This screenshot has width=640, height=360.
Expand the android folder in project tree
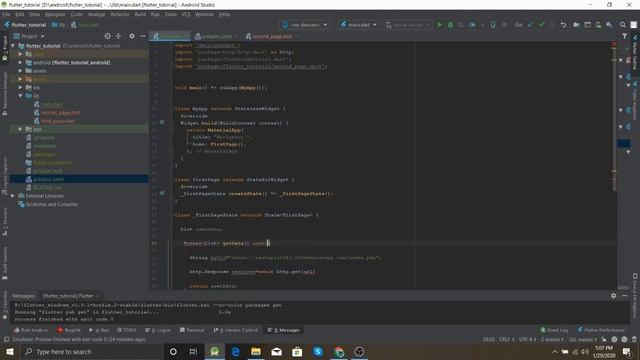pos(20,62)
